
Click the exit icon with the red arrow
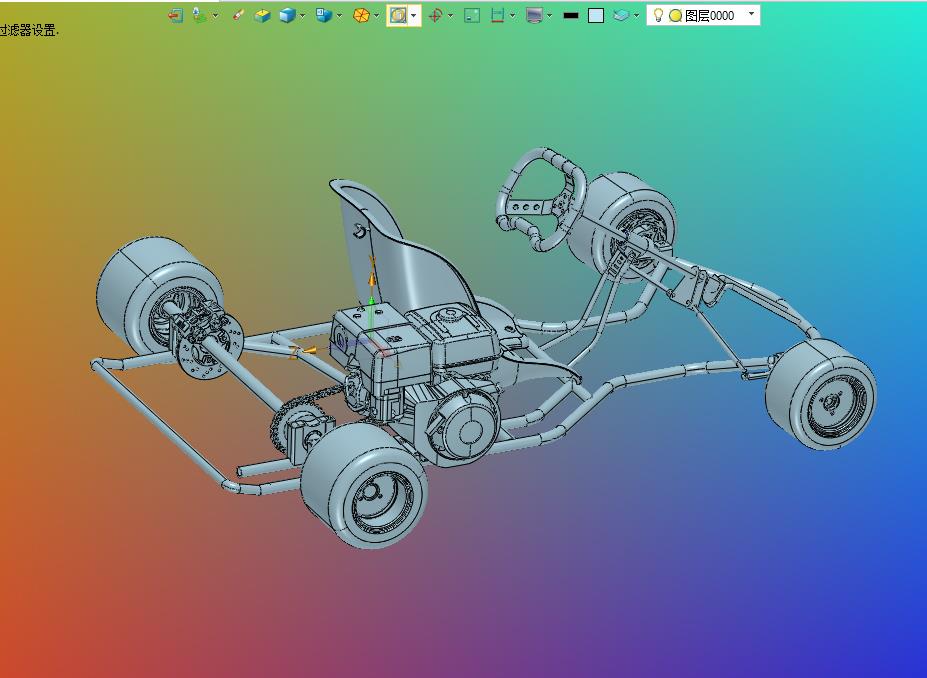(176, 15)
